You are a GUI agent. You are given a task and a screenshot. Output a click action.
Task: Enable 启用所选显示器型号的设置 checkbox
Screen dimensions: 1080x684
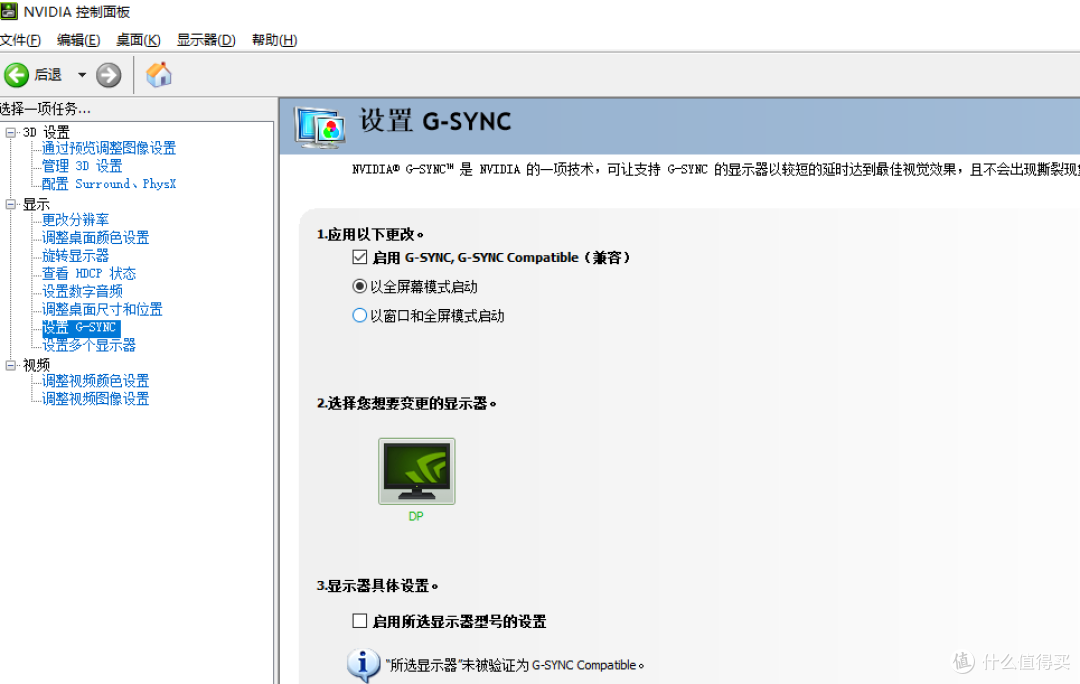(359, 621)
